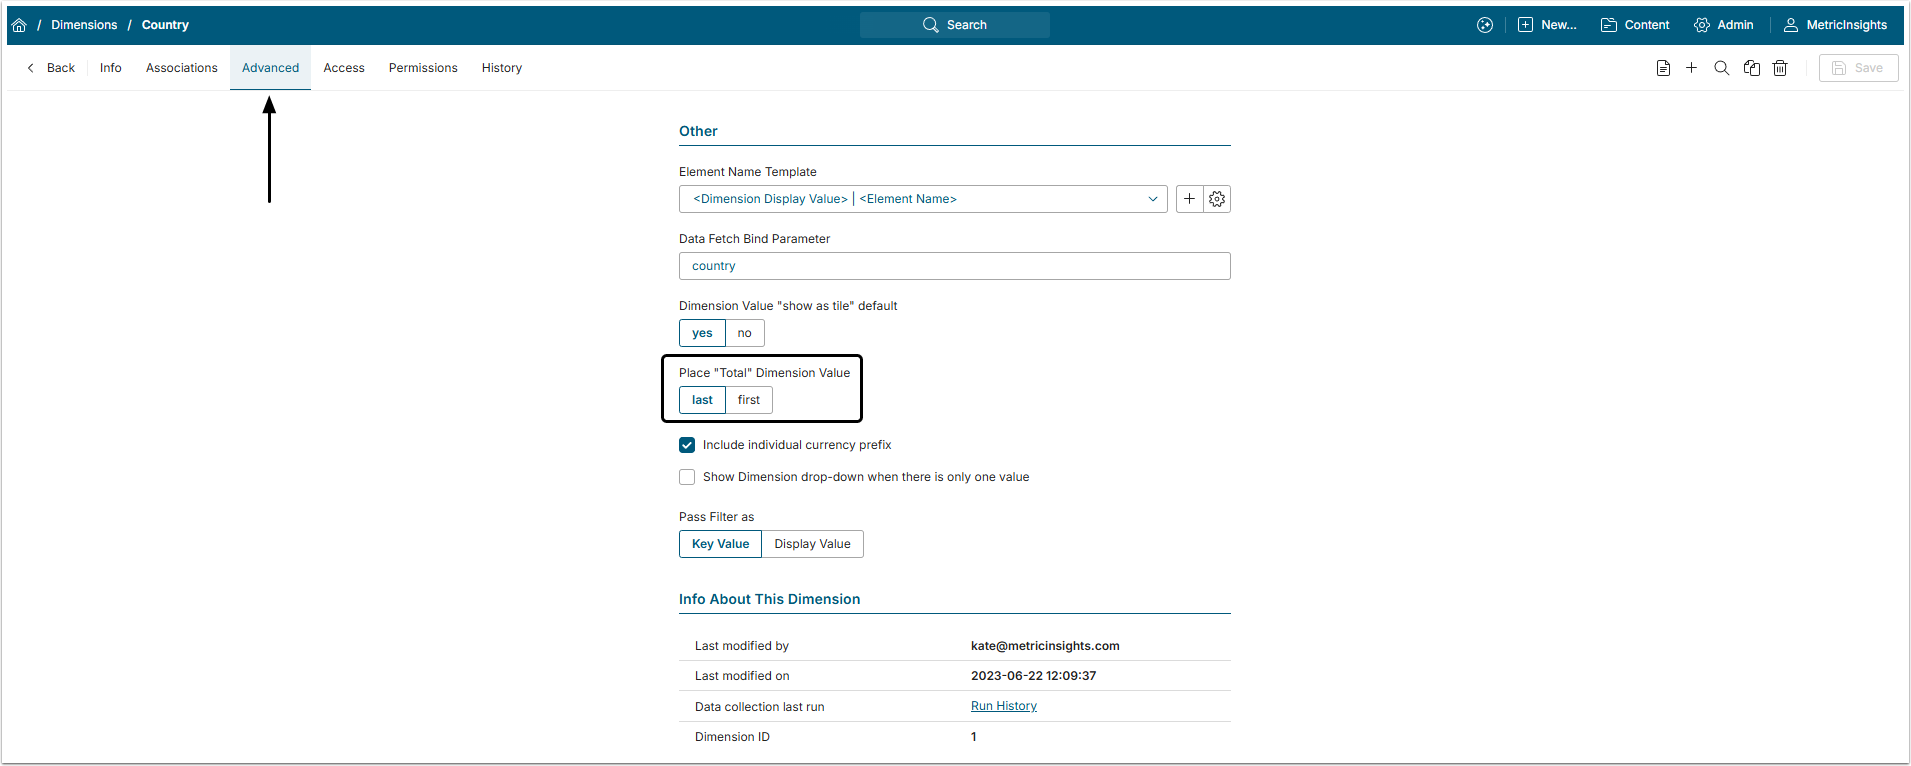This screenshot has height=766, width=1911.
Task: Check Show Dimension drop-down when only one value
Action: [687, 477]
